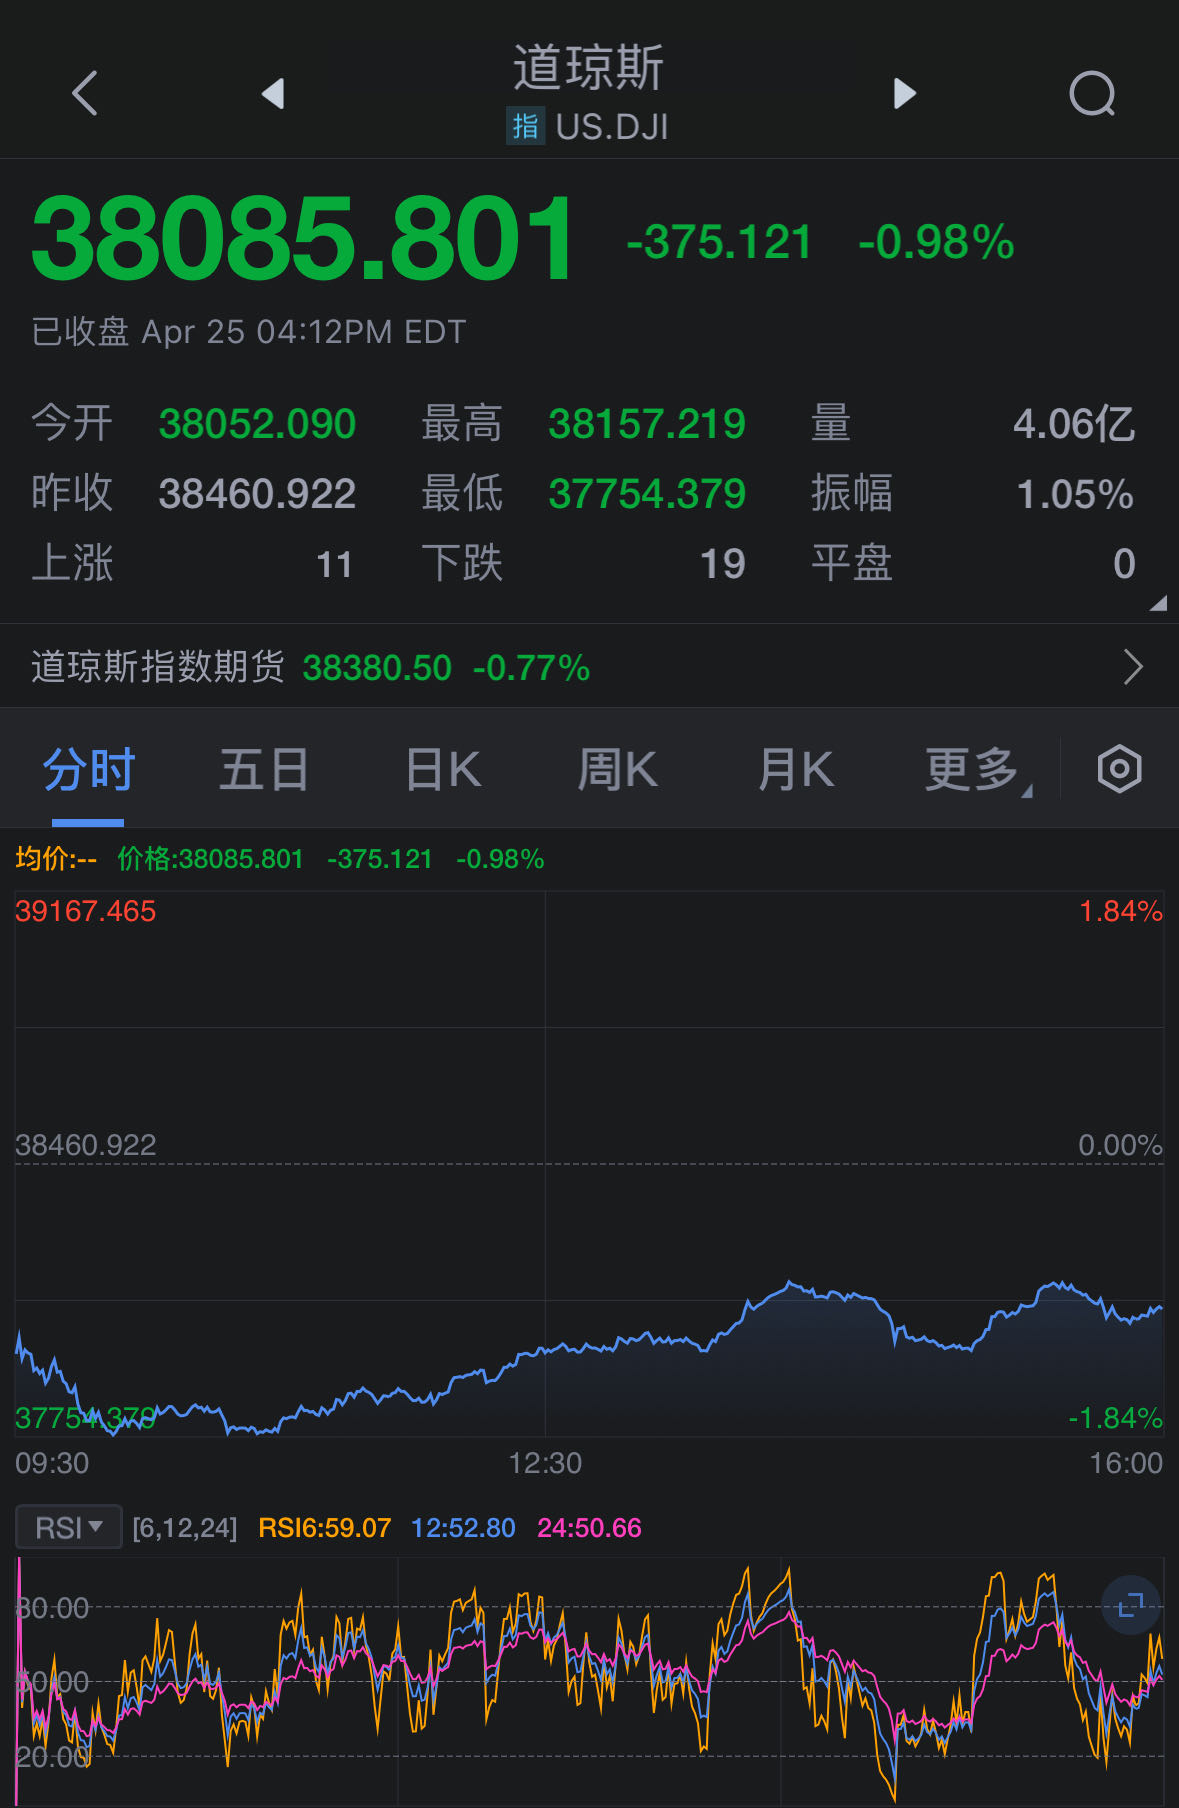Tap the 振幅 value 1.05%

(x=1075, y=494)
